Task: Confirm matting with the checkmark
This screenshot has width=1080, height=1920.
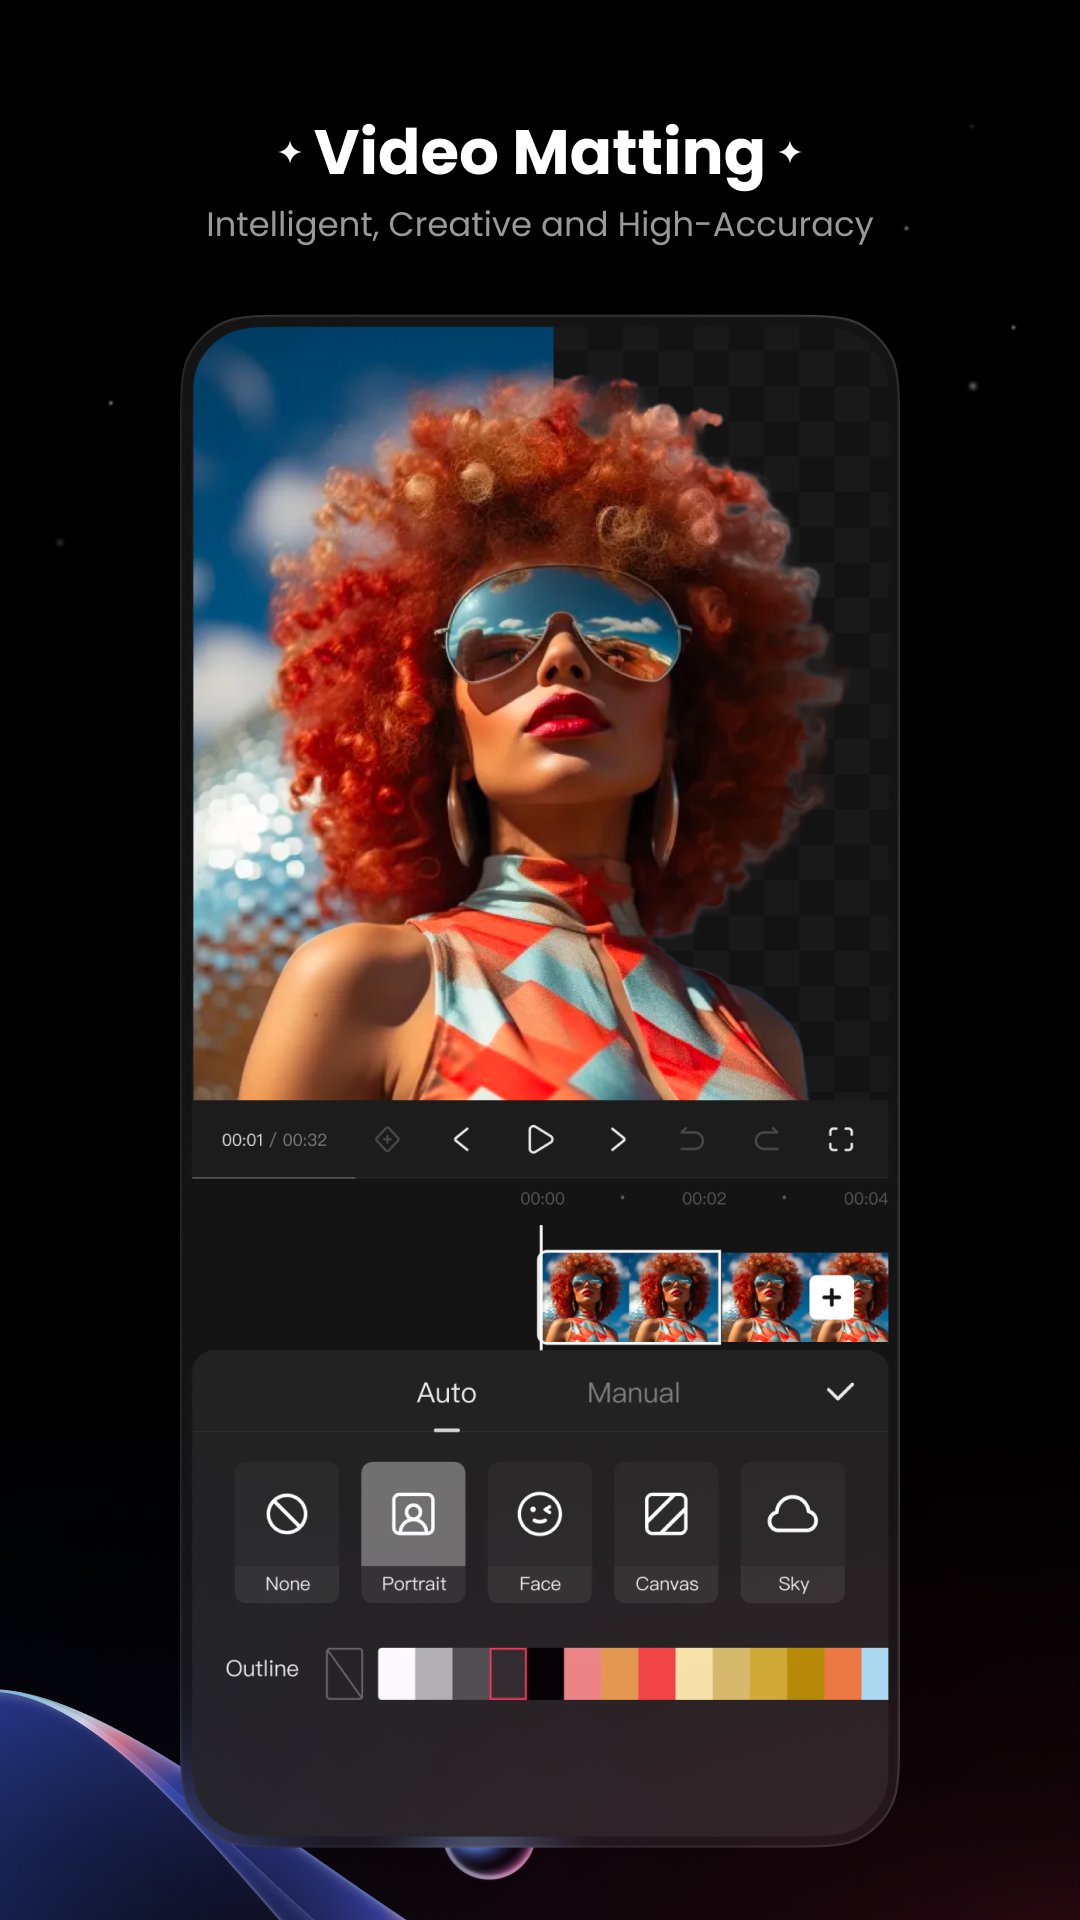Action: tap(840, 1392)
